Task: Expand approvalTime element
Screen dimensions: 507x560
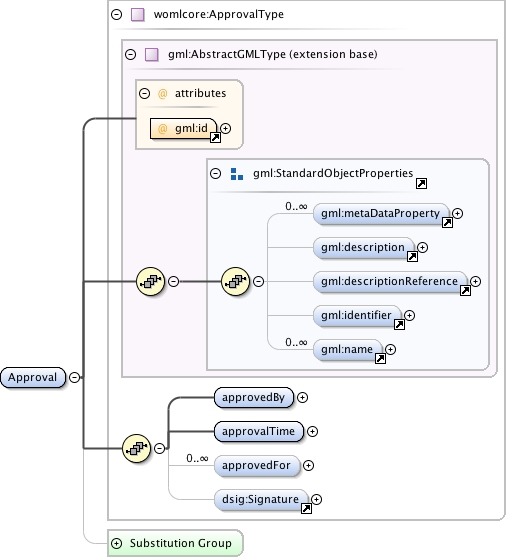Action: coord(312,431)
